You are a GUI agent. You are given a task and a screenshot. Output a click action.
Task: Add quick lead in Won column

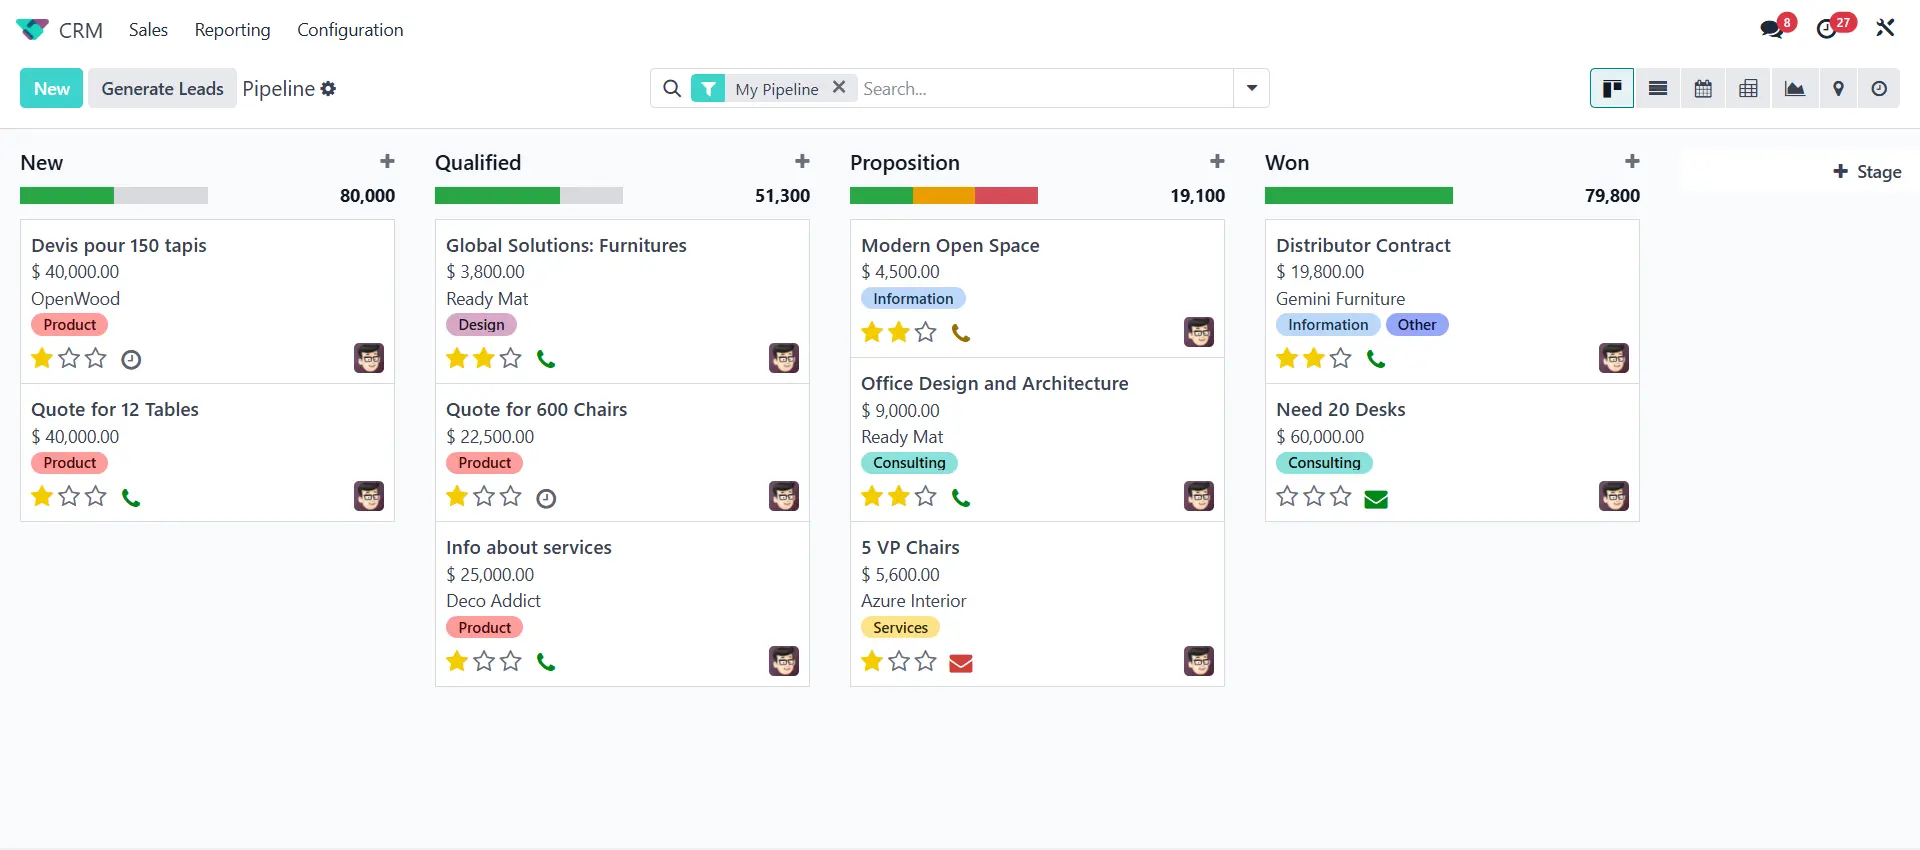coord(1632,161)
